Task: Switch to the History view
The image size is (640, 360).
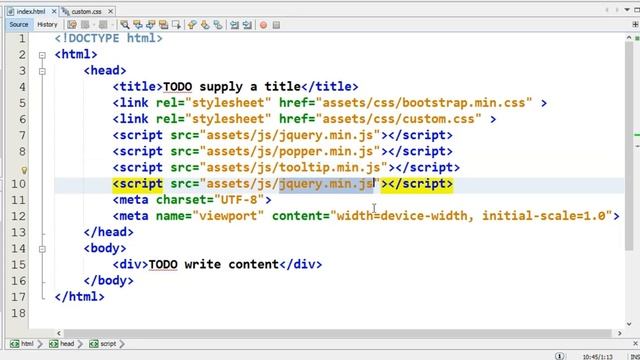Action: coord(47,24)
